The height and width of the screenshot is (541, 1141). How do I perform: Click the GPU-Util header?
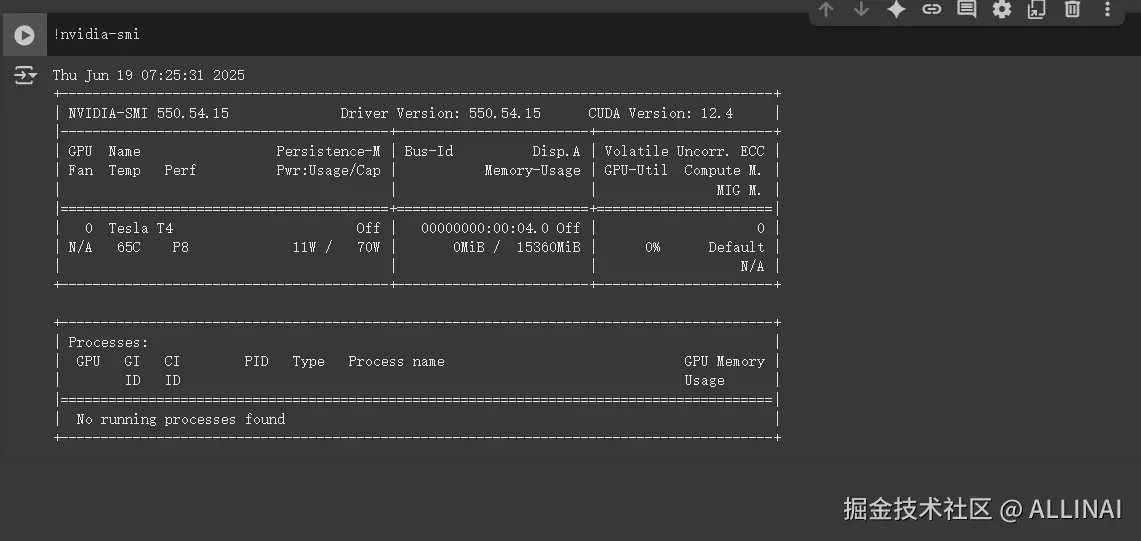[x=636, y=170]
